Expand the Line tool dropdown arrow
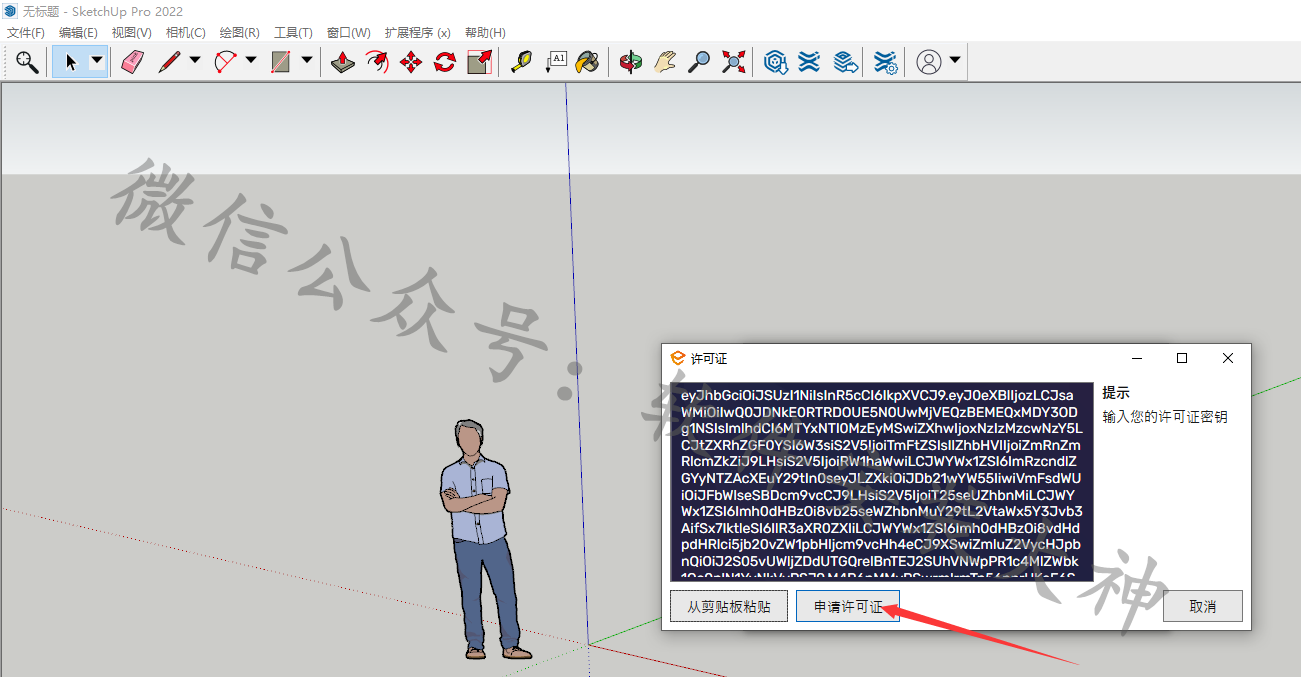The image size is (1301, 677). point(195,61)
